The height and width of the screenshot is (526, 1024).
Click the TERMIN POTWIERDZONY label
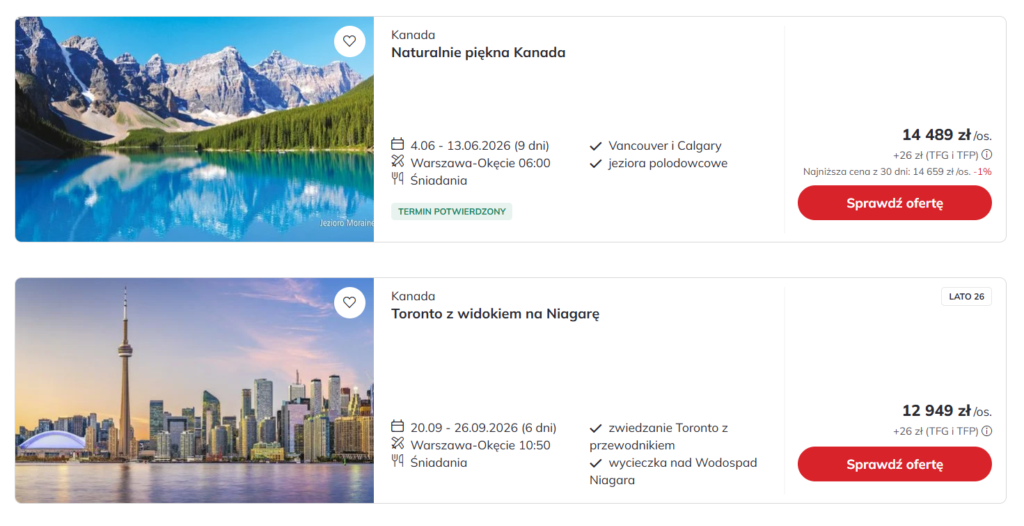(x=451, y=212)
